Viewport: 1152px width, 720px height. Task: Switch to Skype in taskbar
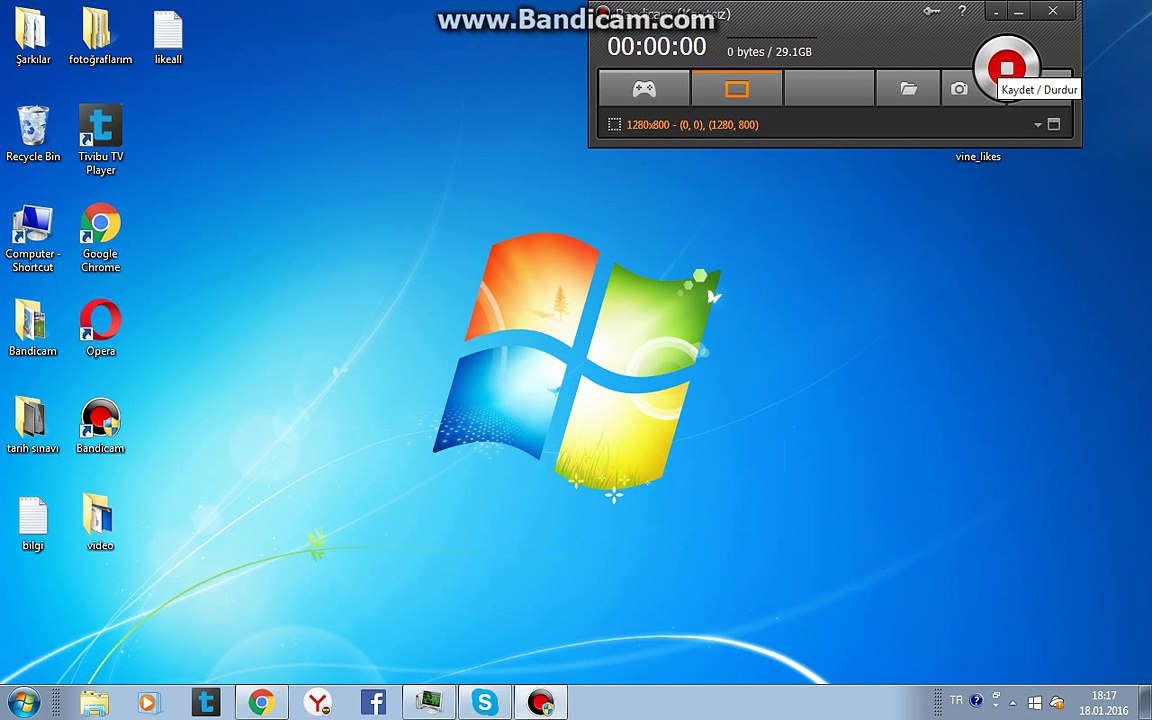point(485,702)
